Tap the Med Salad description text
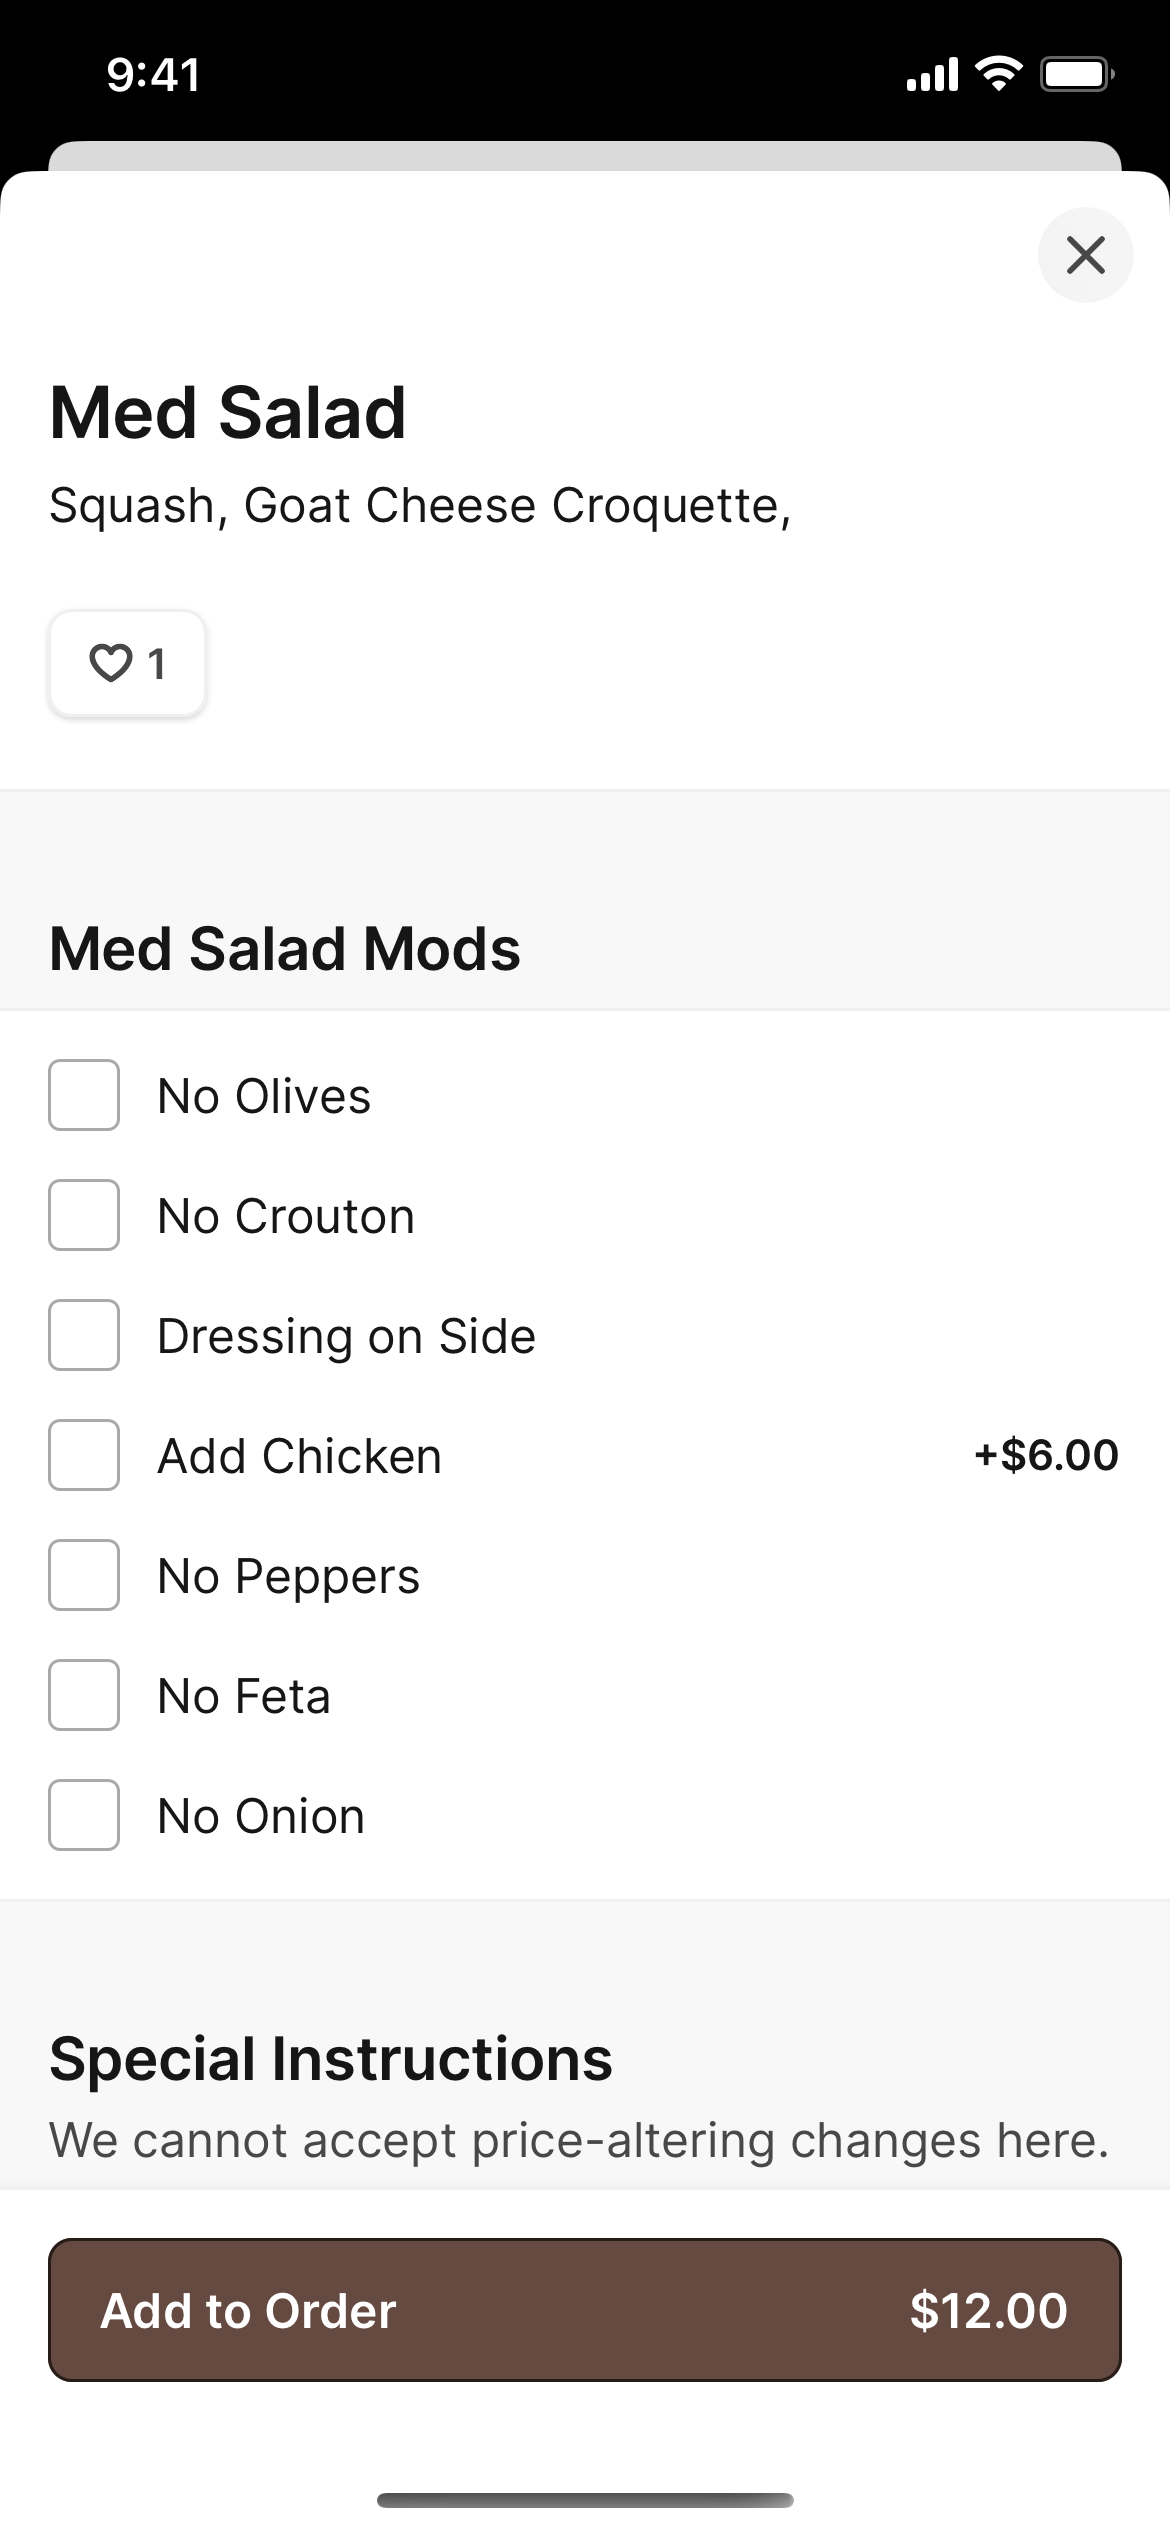The height and width of the screenshot is (2532, 1170). pos(420,505)
